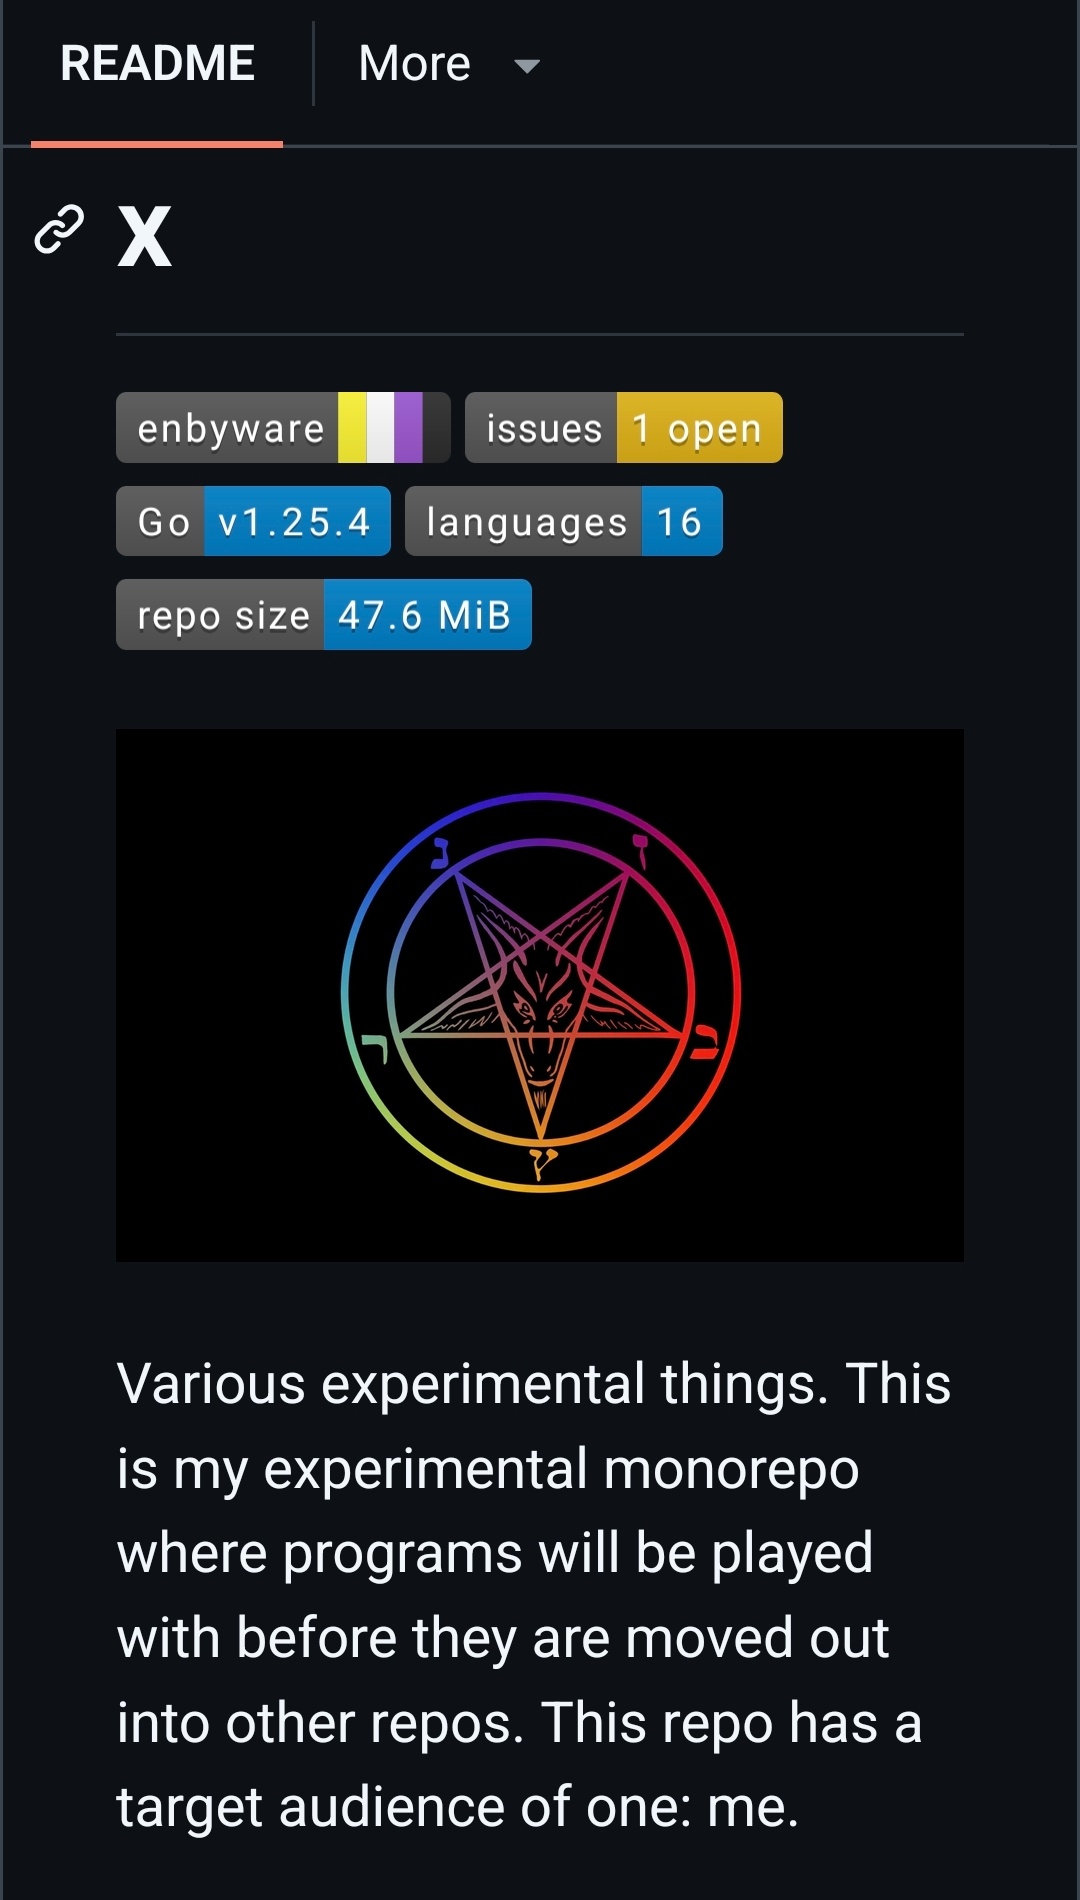Click the X heading title

(x=145, y=237)
